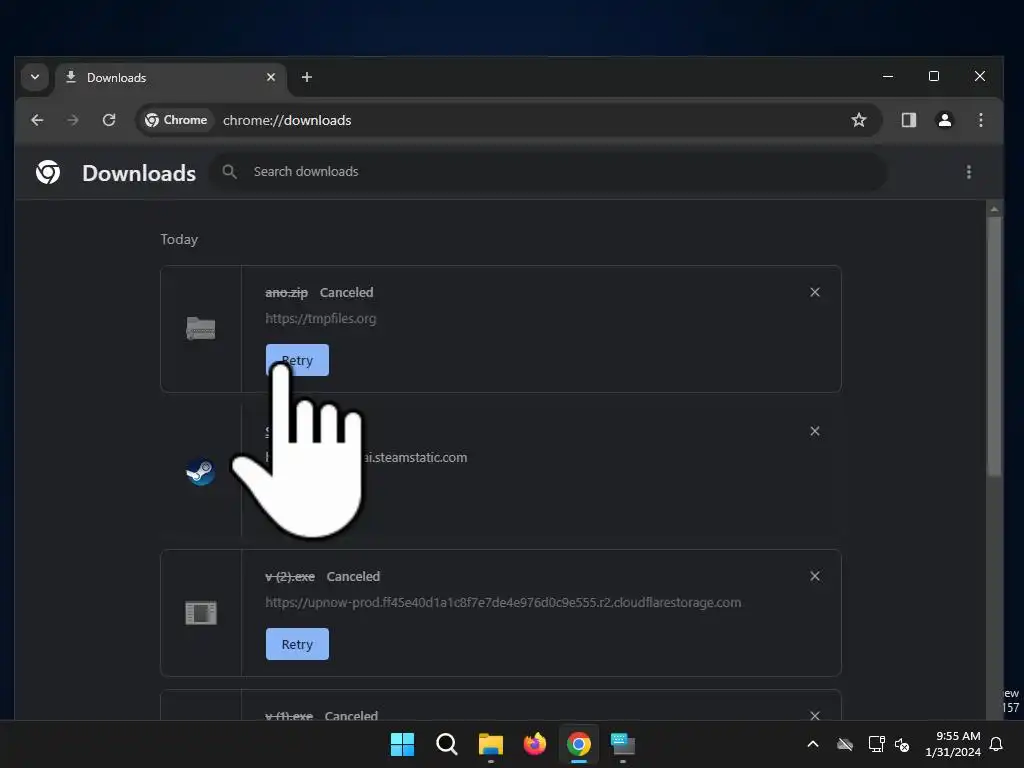Open Chrome's three-dot main menu

(x=980, y=120)
